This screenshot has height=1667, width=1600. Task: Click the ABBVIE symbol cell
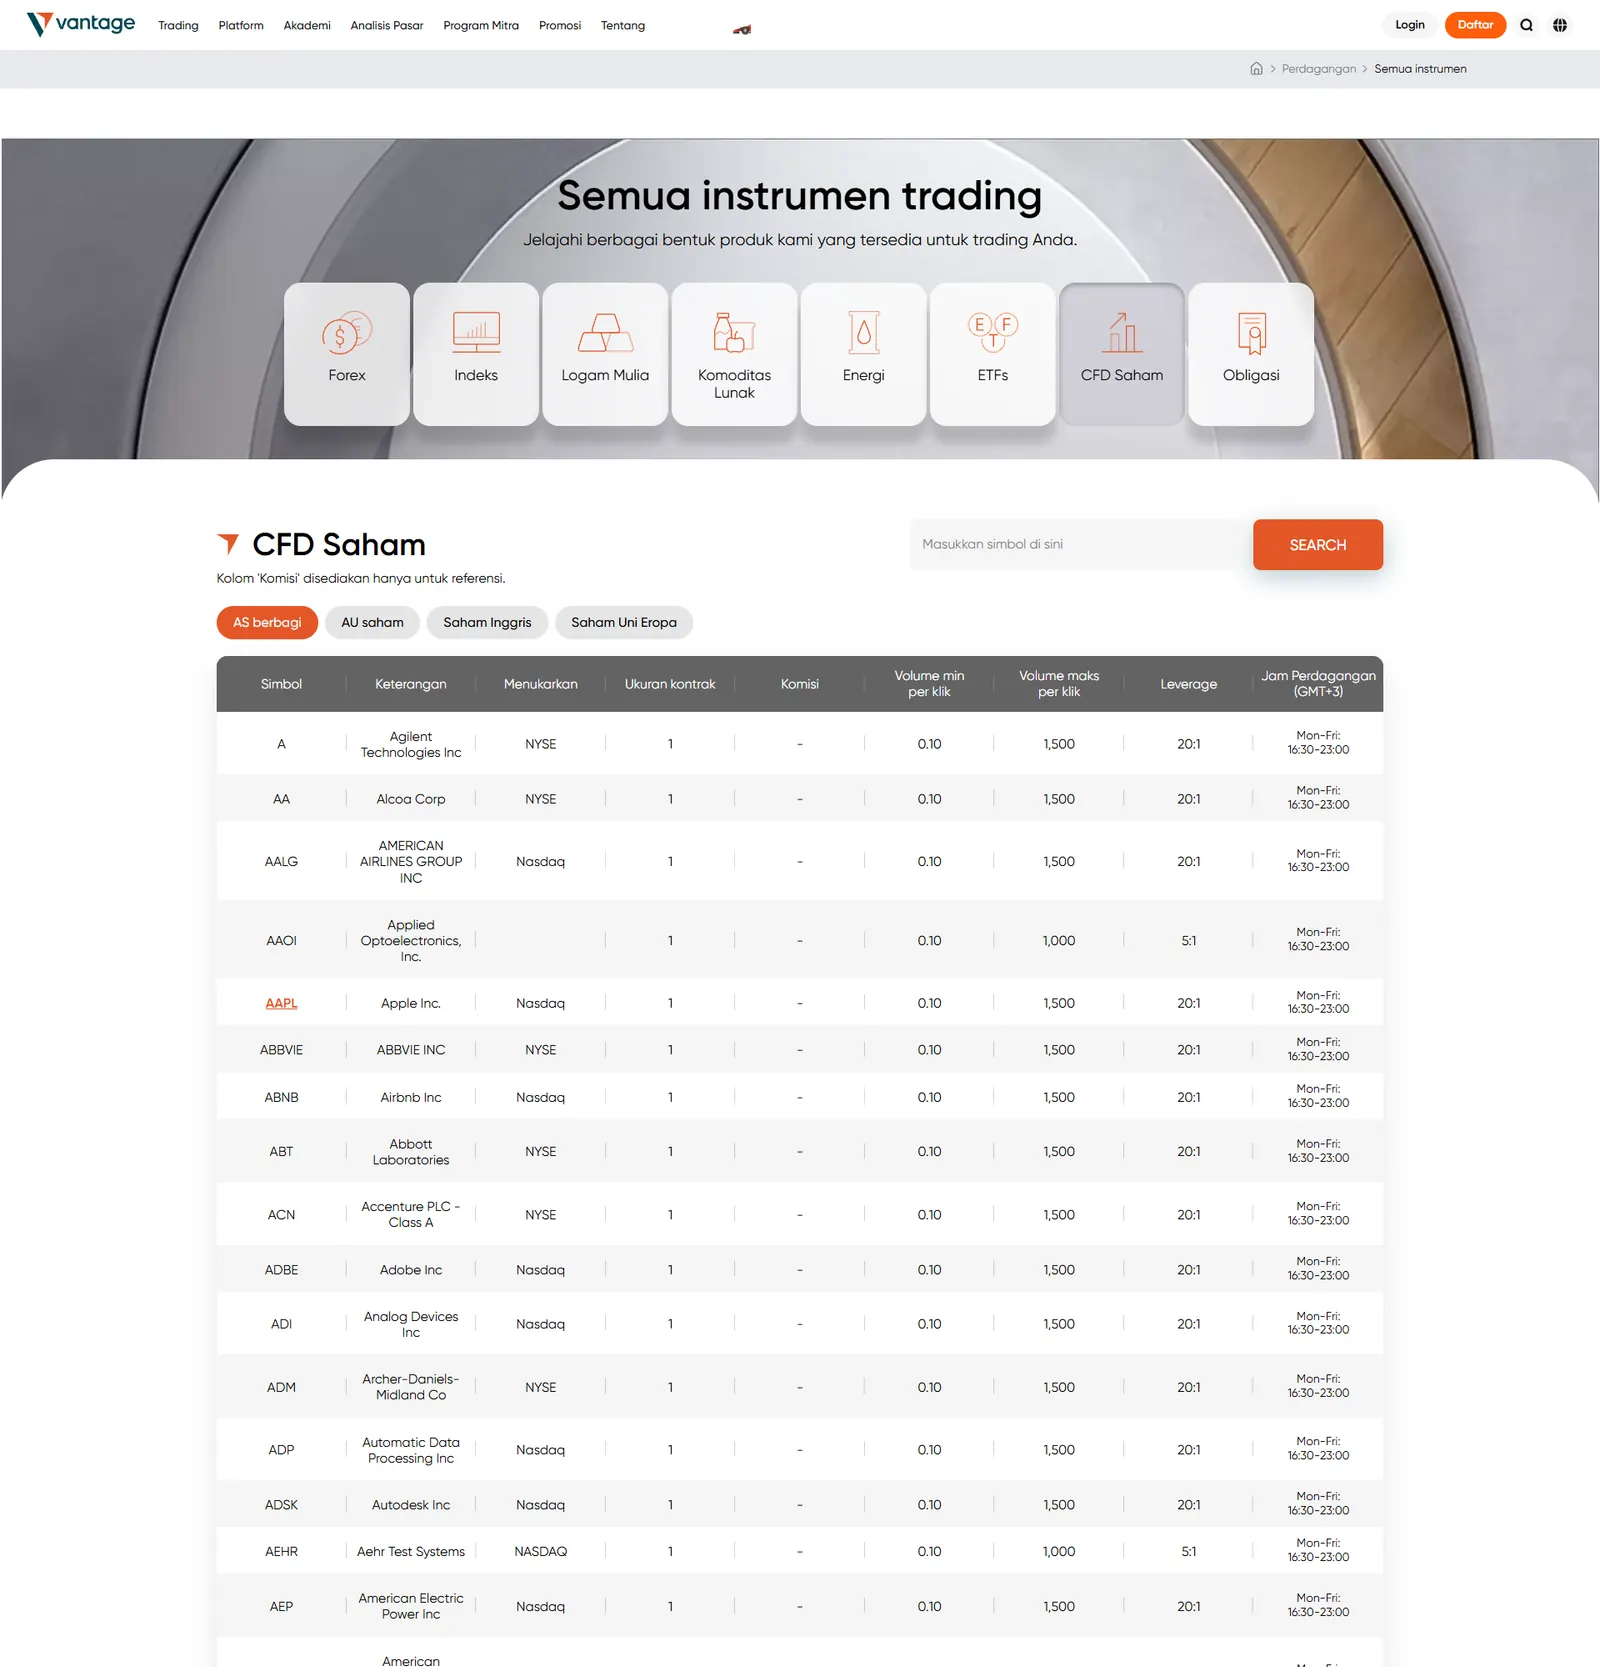point(281,1050)
